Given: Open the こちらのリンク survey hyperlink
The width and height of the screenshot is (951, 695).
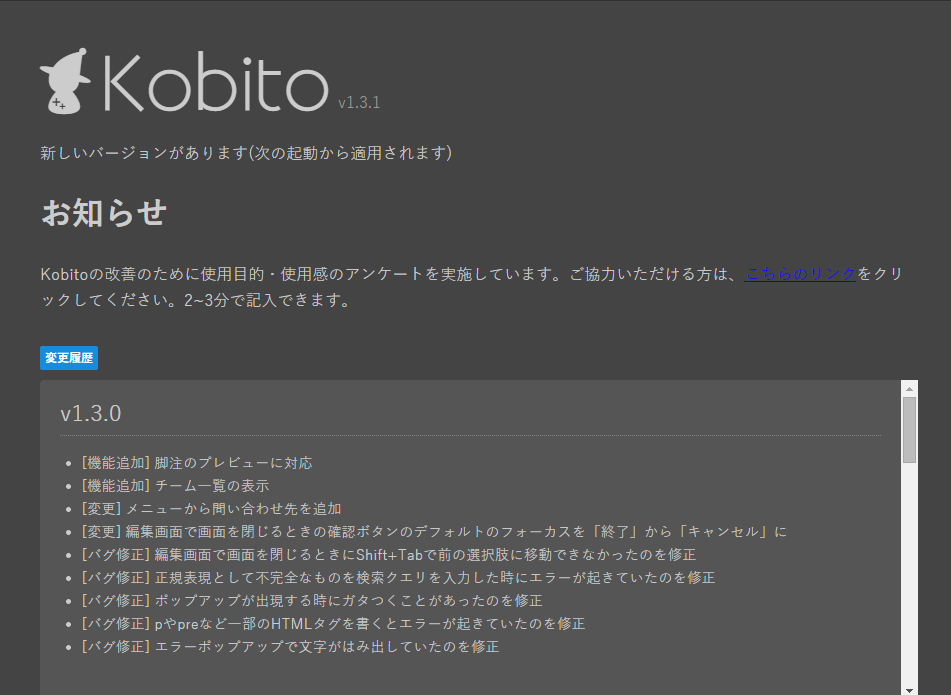Looking at the screenshot, I should click(x=800, y=272).
